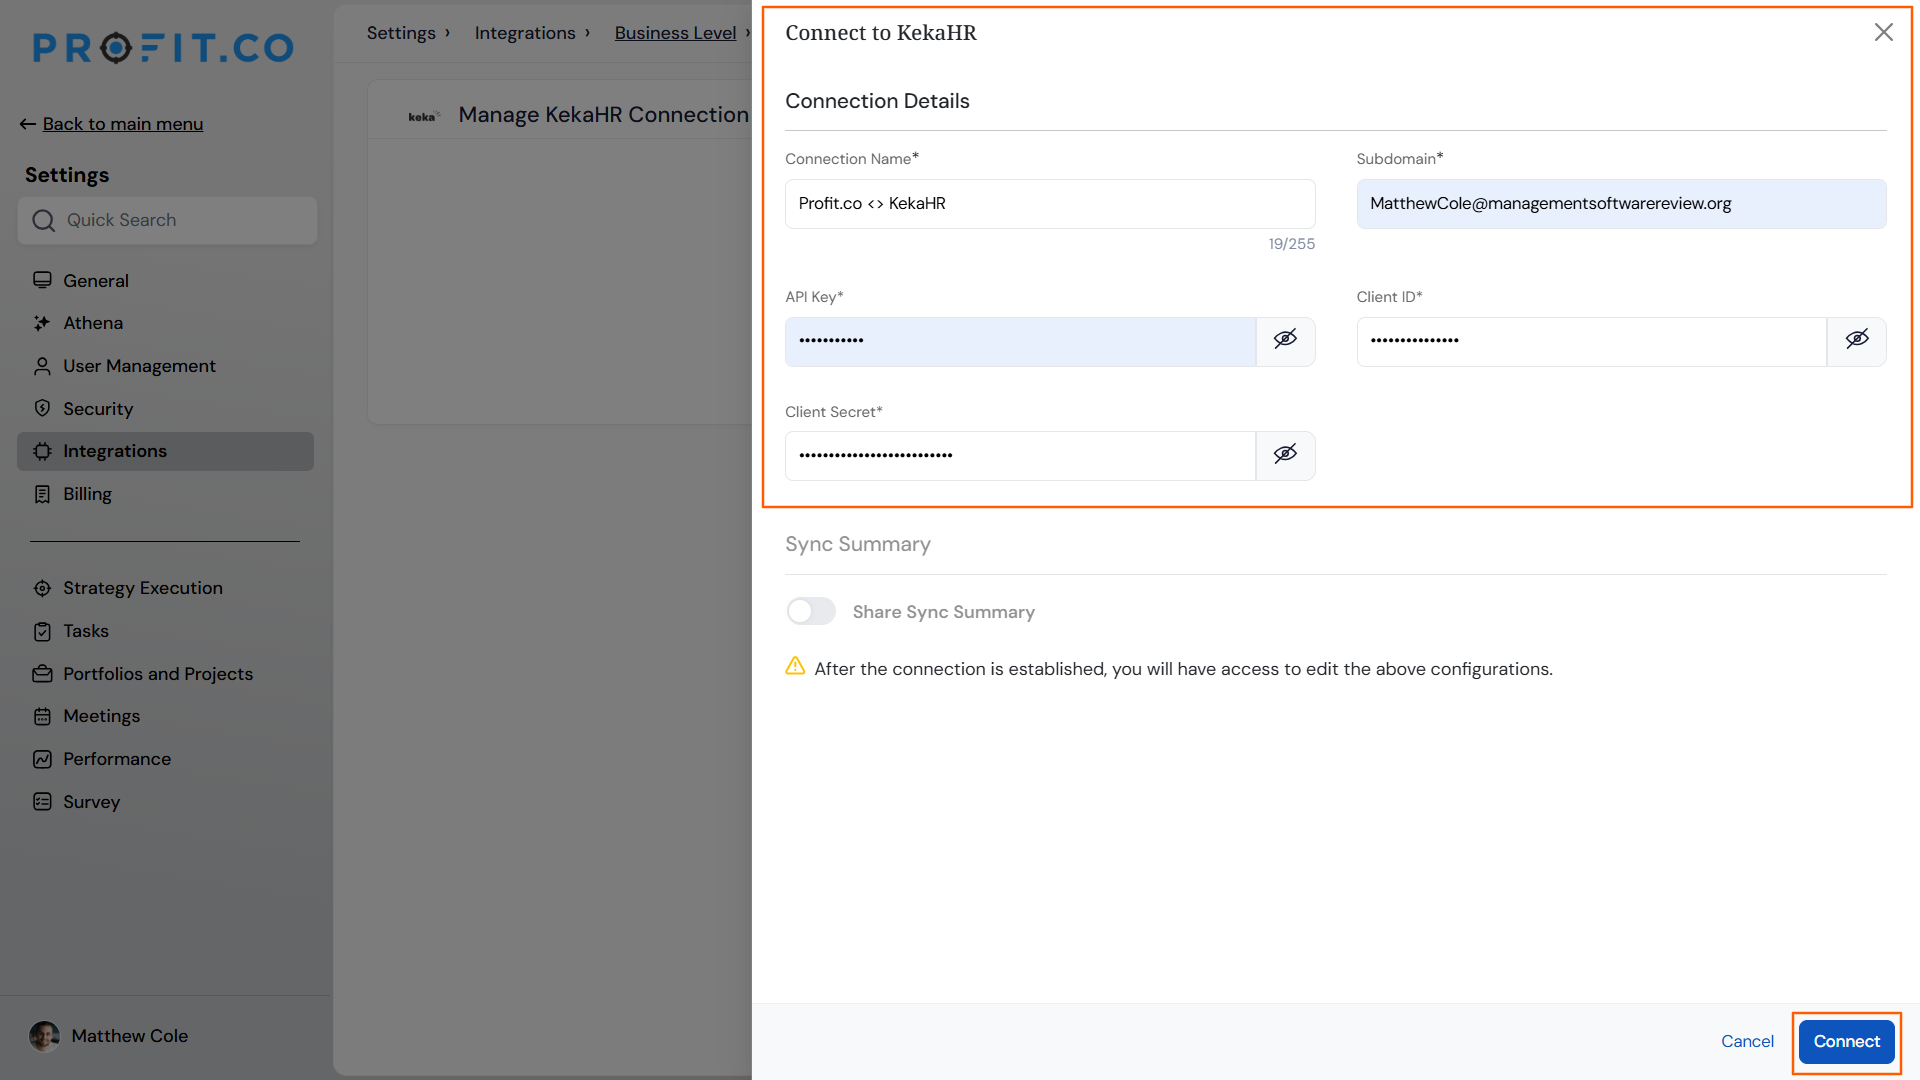
Task: Open Billing settings section
Action: coord(165,494)
